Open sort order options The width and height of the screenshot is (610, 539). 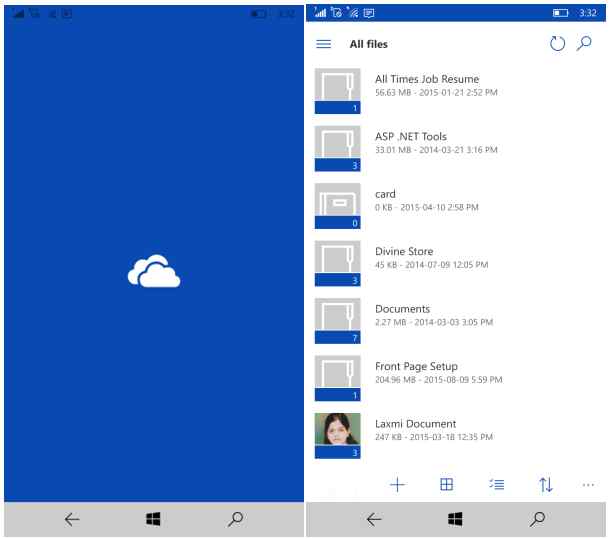[x=545, y=485]
